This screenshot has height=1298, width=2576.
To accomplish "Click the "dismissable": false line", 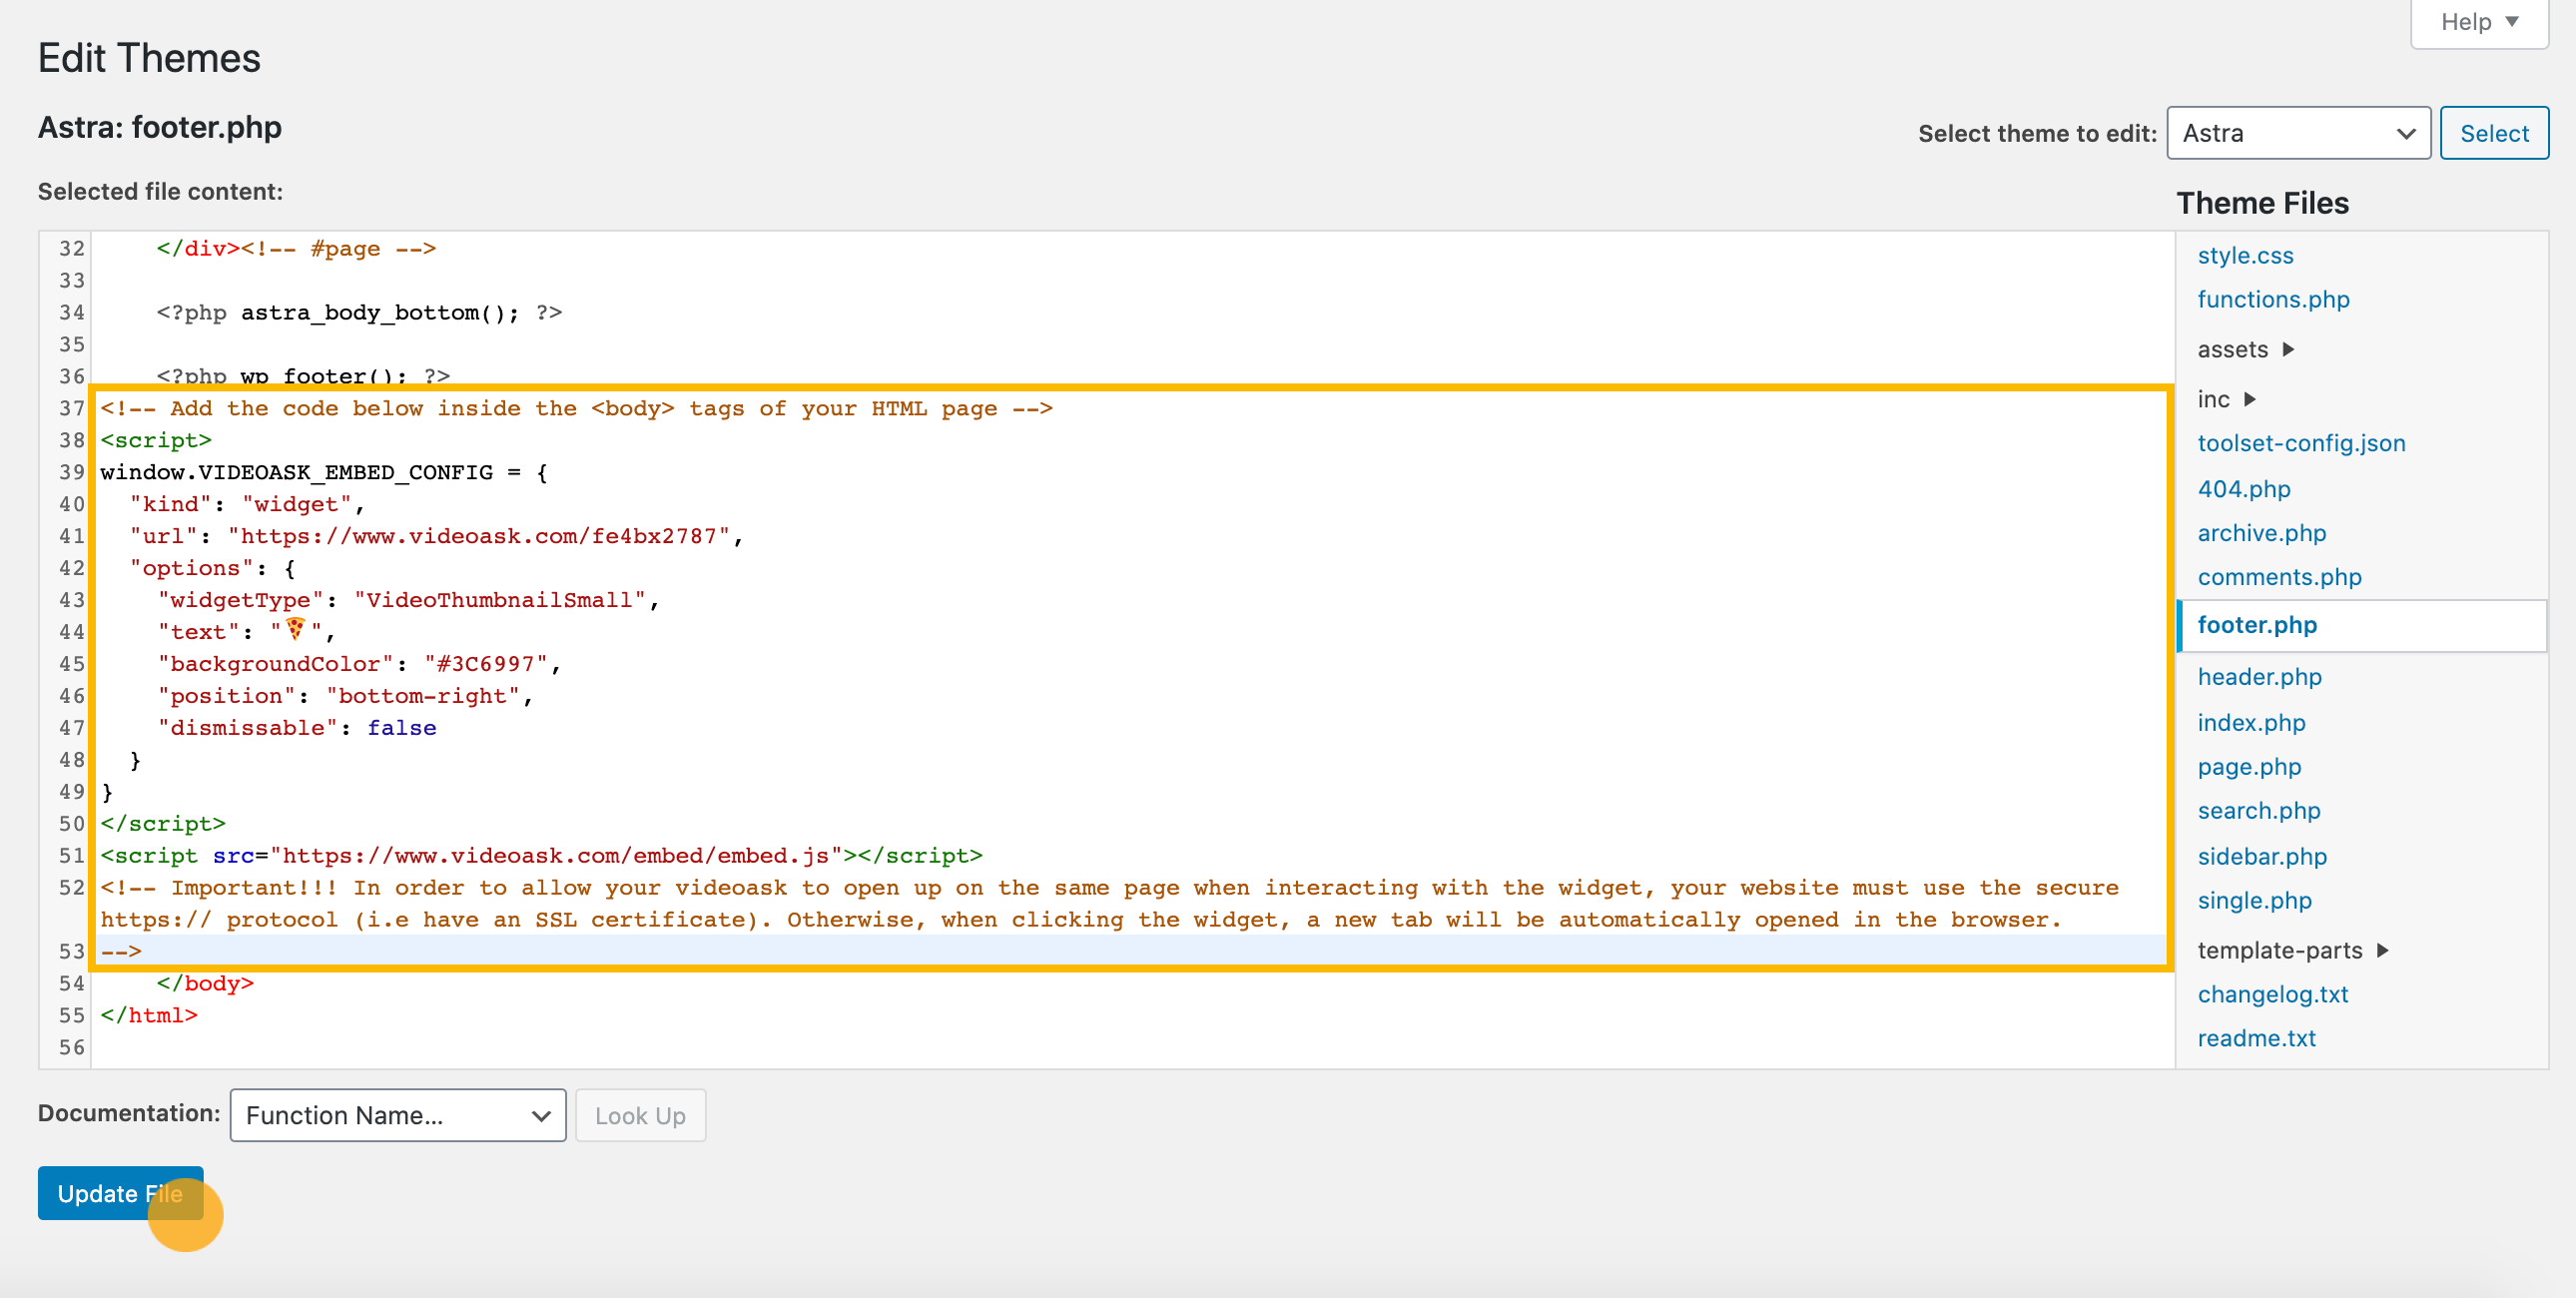I will pos(297,729).
